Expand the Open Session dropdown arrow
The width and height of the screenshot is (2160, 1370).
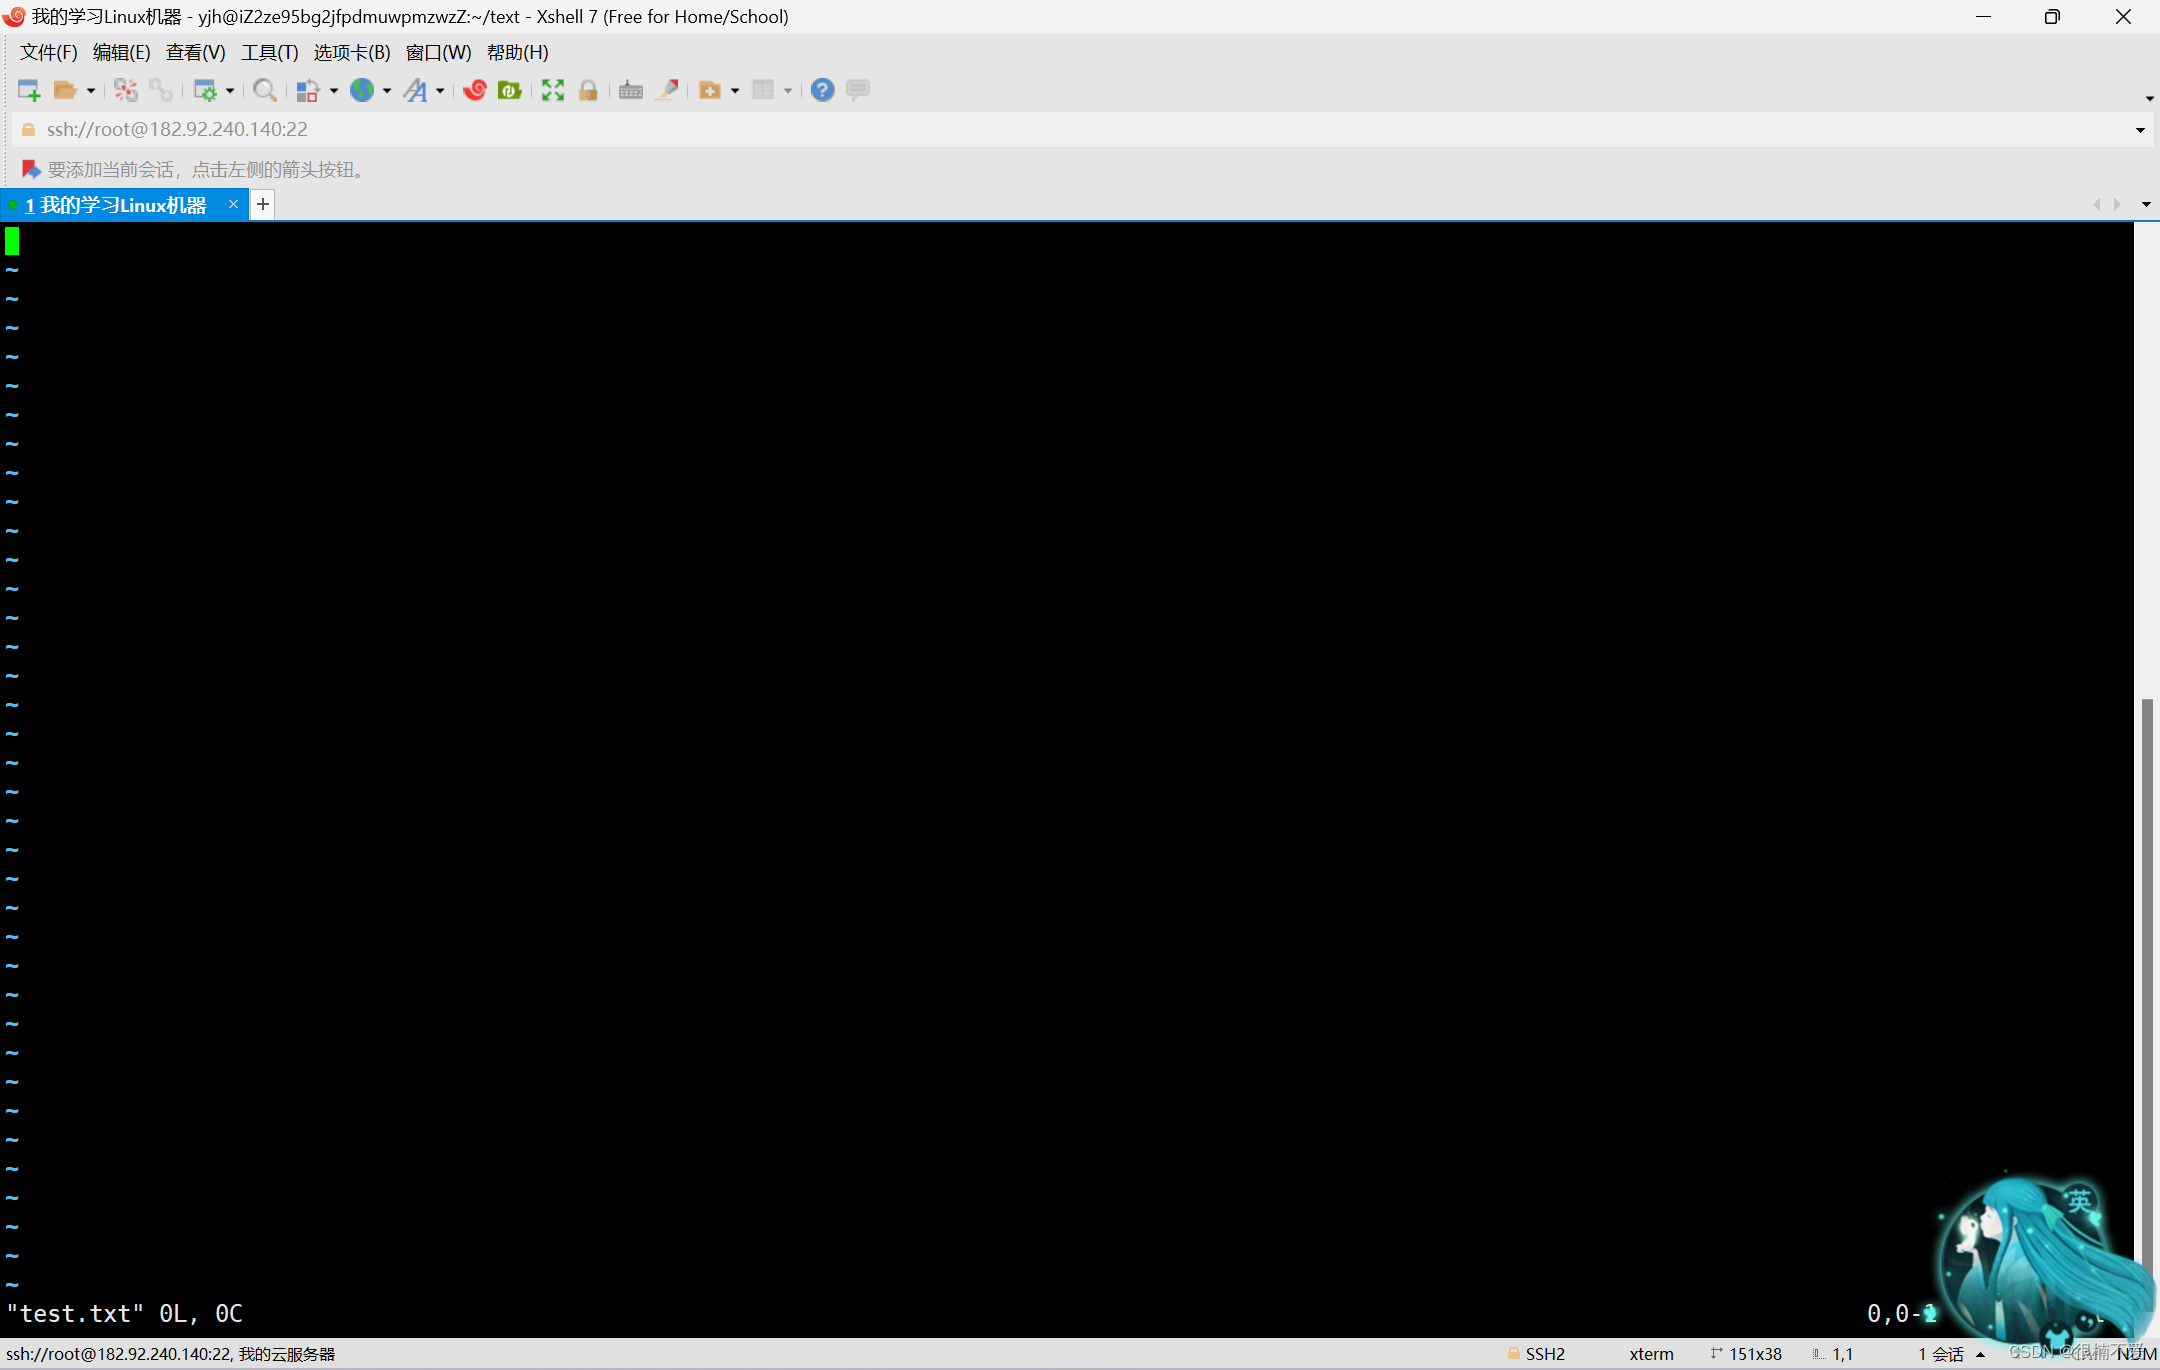(91, 91)
